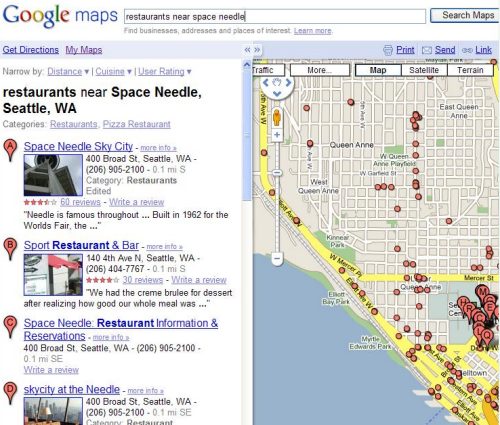Open the Sport Restaurant & Bar photo thumbnail
The width and height of the screenshot is (500, 425).
point(53,275)
